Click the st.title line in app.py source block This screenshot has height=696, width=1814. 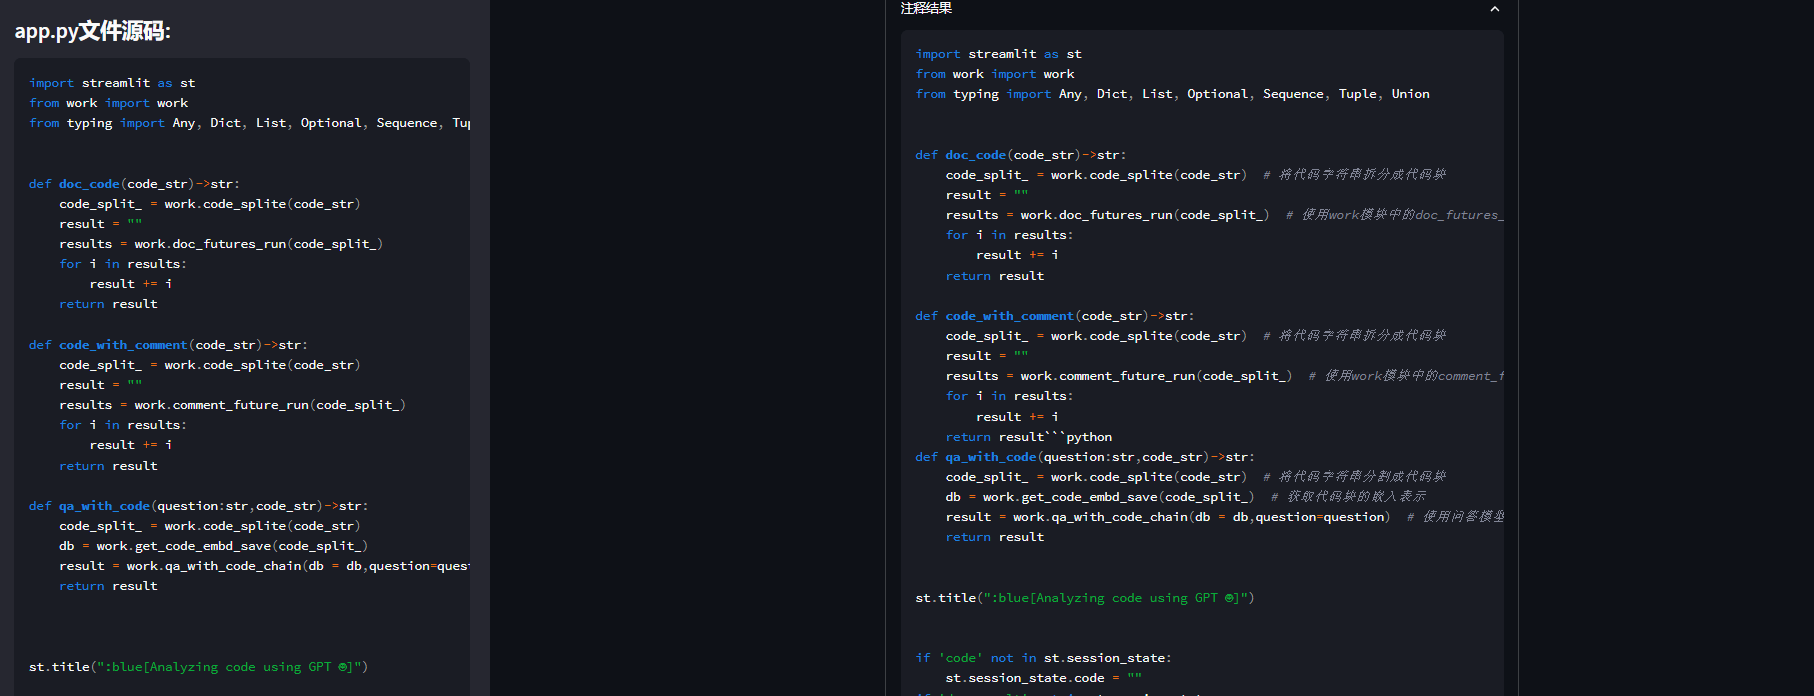point(198,667)
